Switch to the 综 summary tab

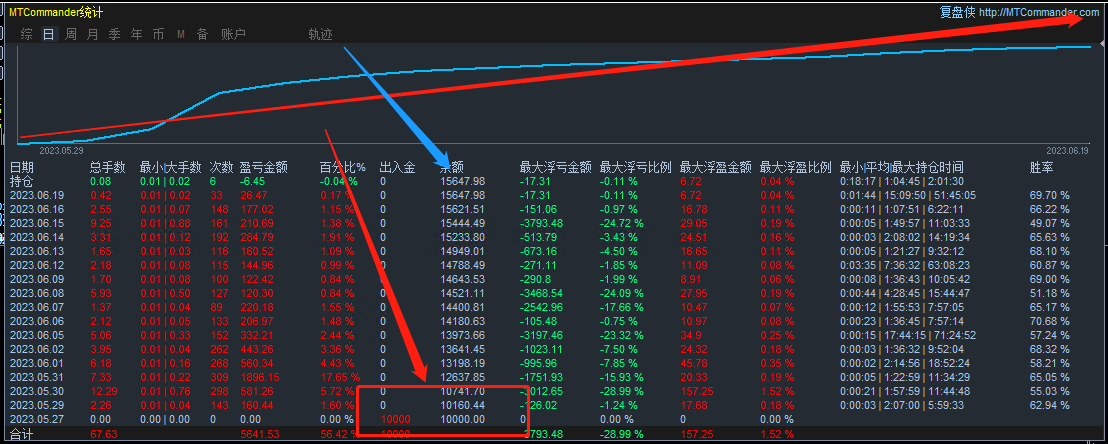point(27,34)
